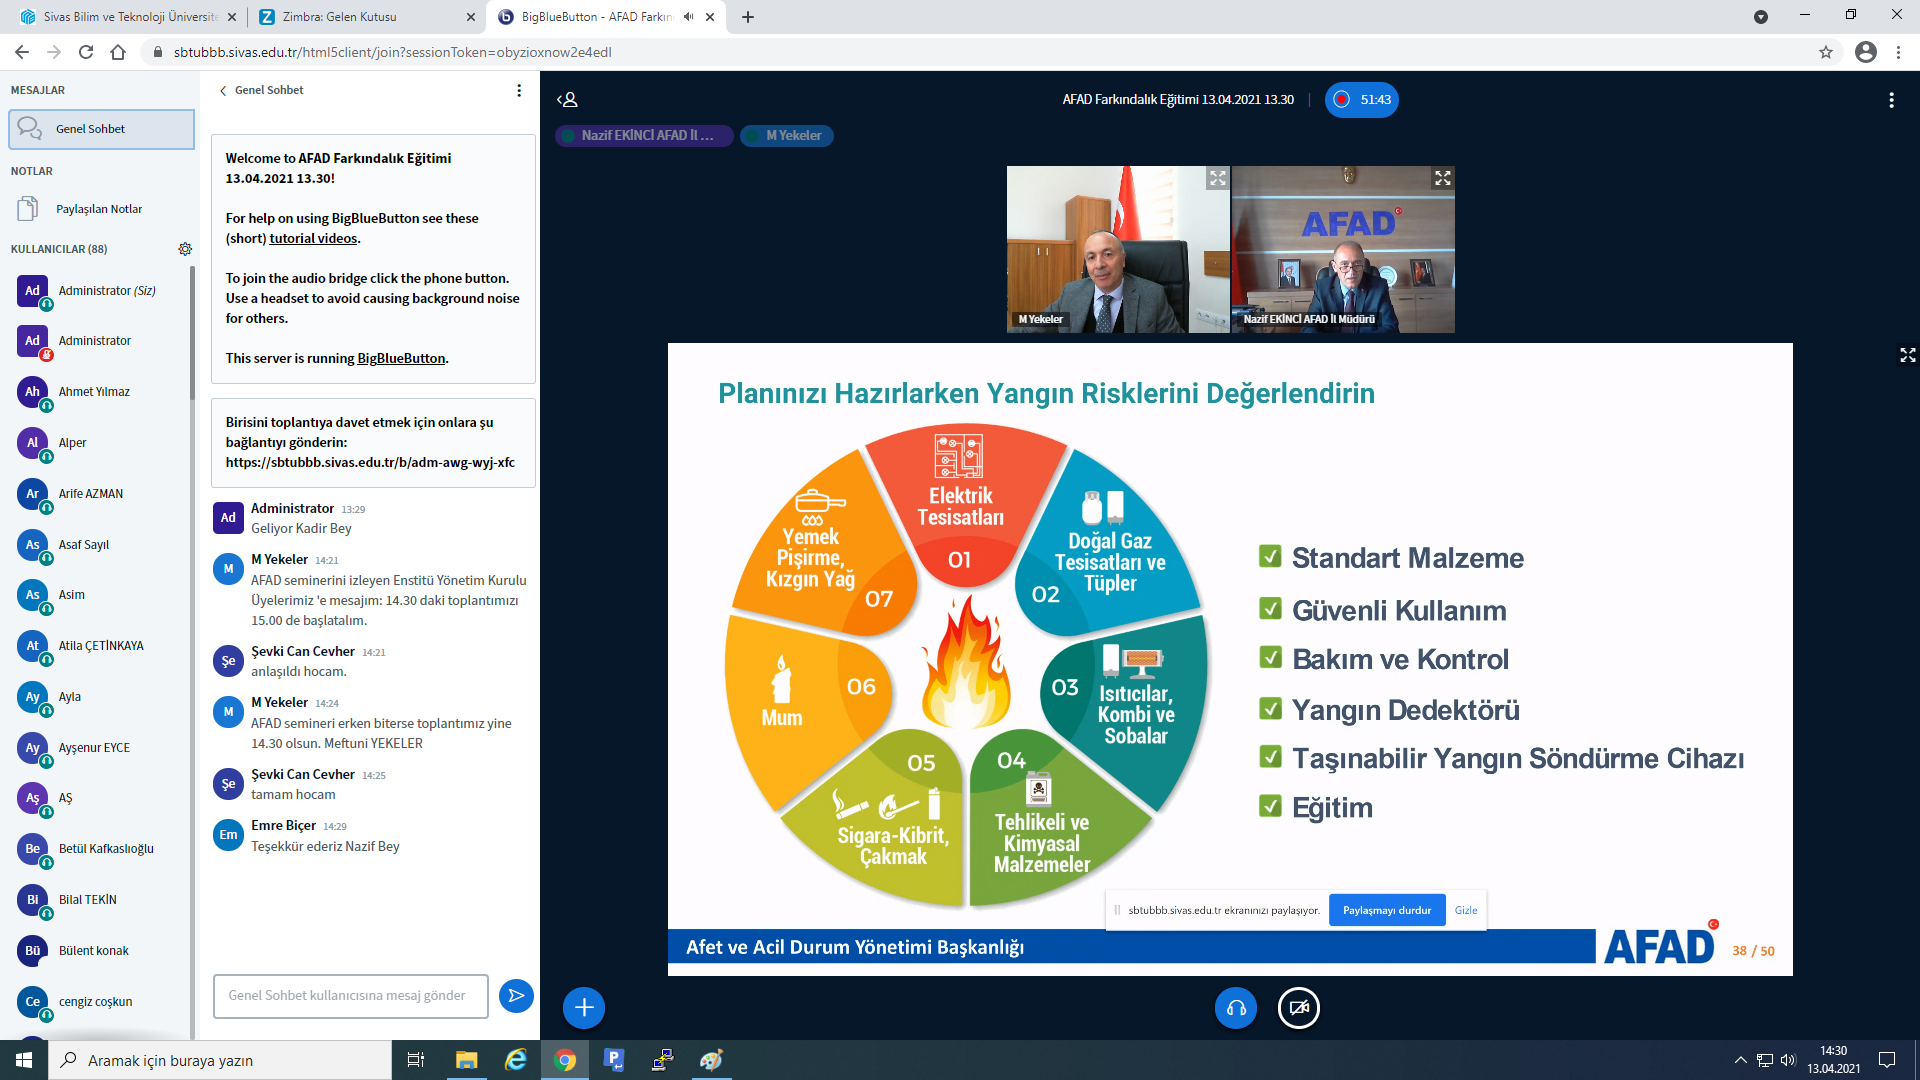Open Chrome profile icon
Screen dimensions: 1920x1080
(1866, 52)
